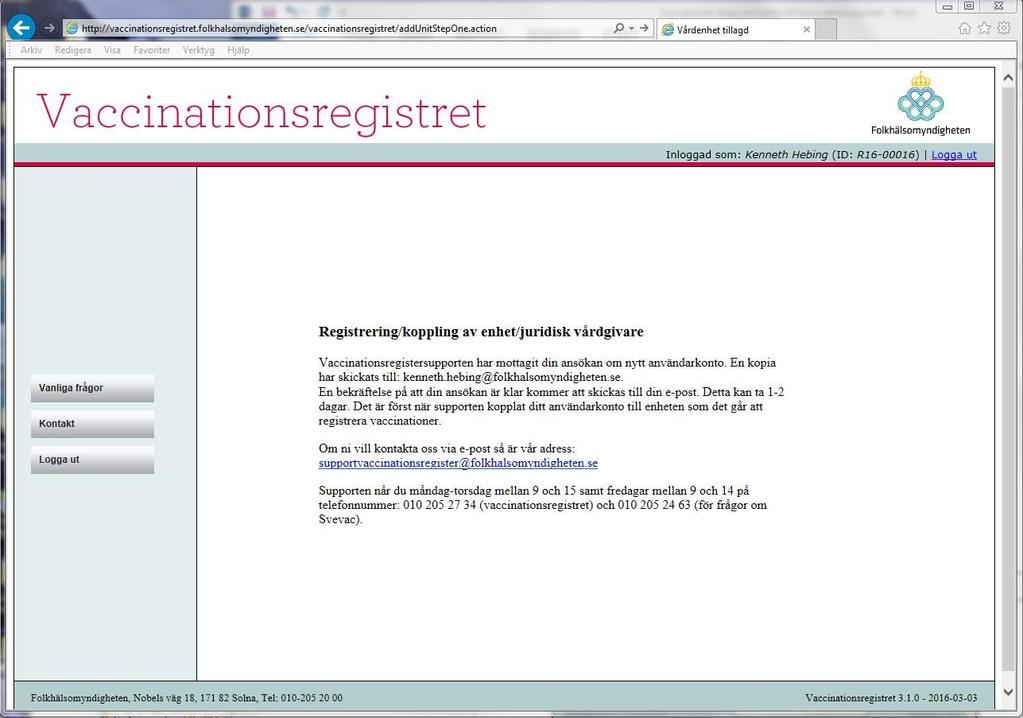Click the scrollbar up arrow
Screen dimensions: 1023x718
1008,76
